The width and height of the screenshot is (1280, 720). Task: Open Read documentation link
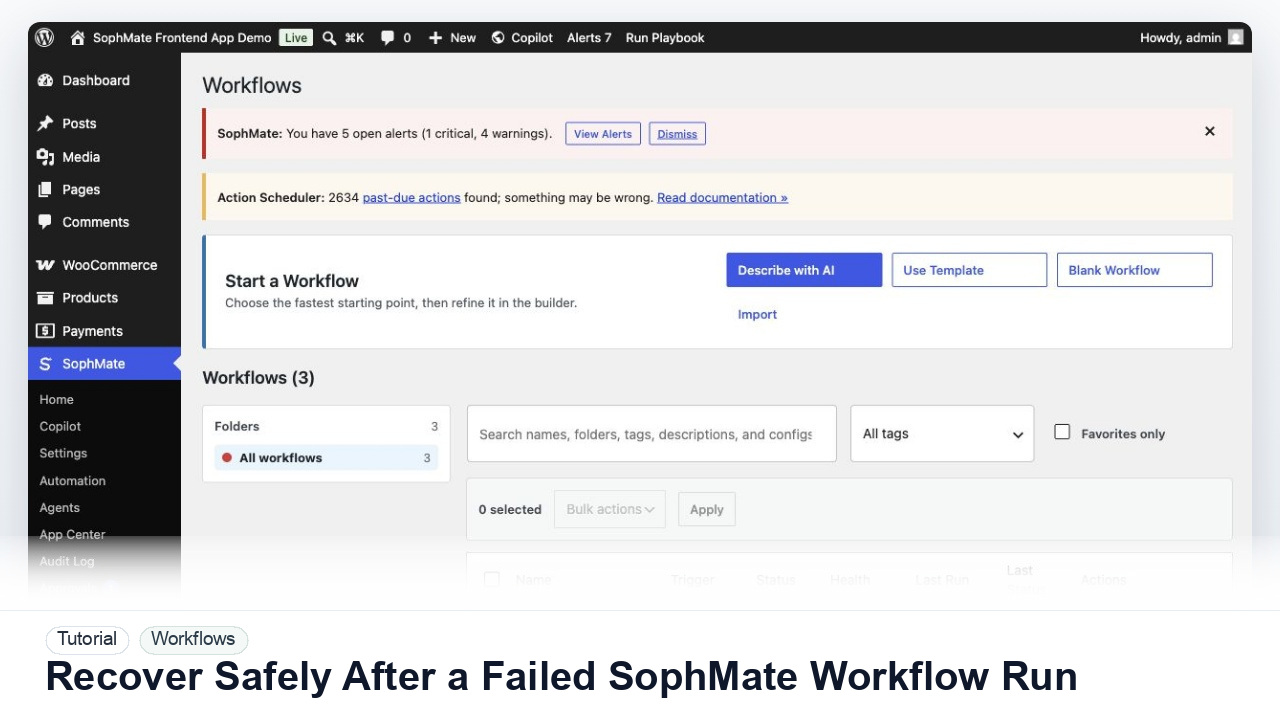coord(722,198)
